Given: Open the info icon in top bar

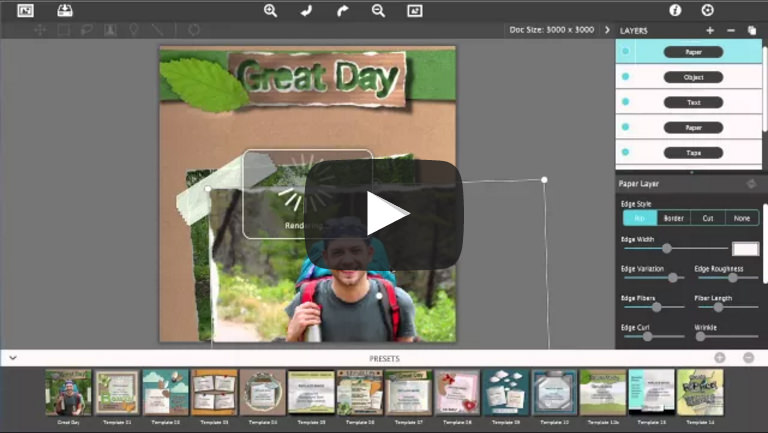Looking at the screenshot, I should (675, 10).
